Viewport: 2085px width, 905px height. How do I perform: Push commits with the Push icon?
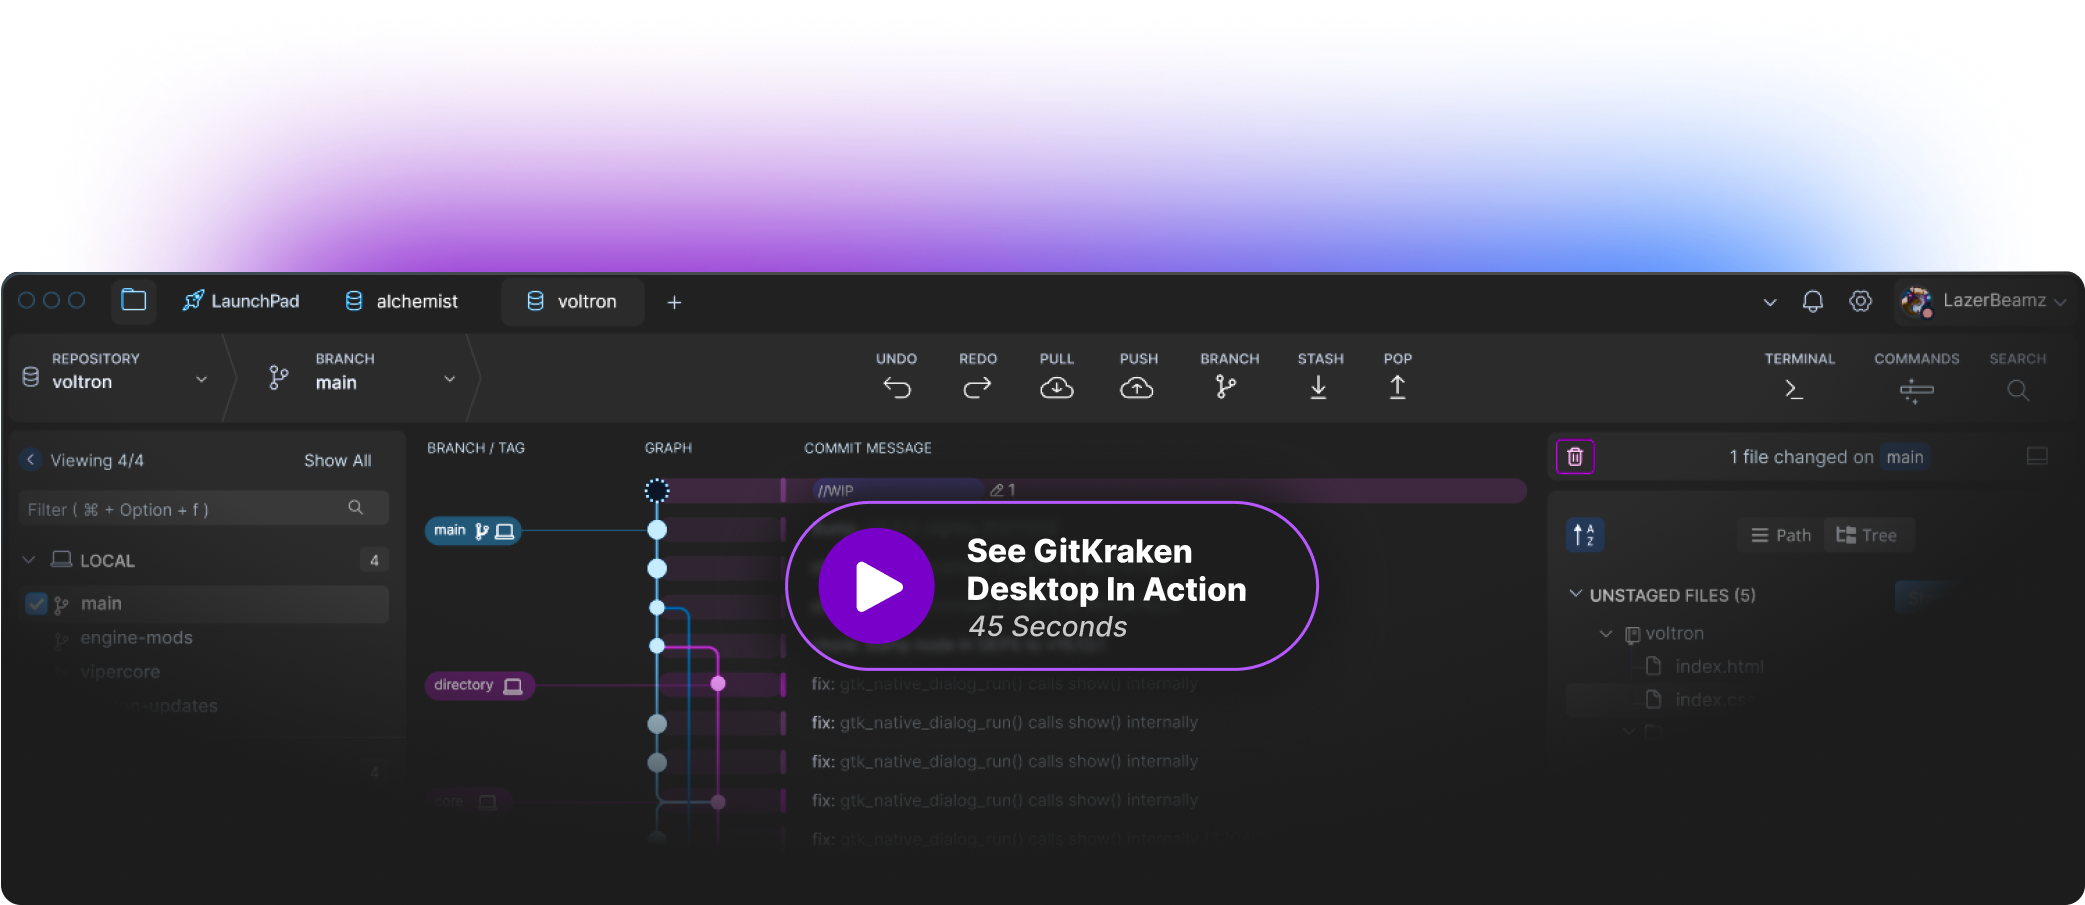point(1137,388)
